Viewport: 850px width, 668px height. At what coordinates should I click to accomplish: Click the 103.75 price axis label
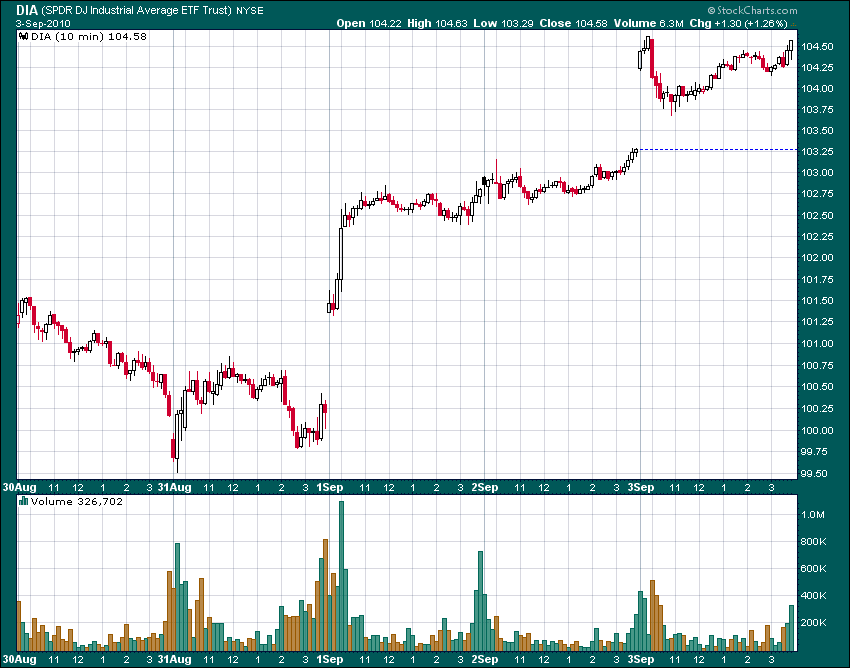point(817,110)
